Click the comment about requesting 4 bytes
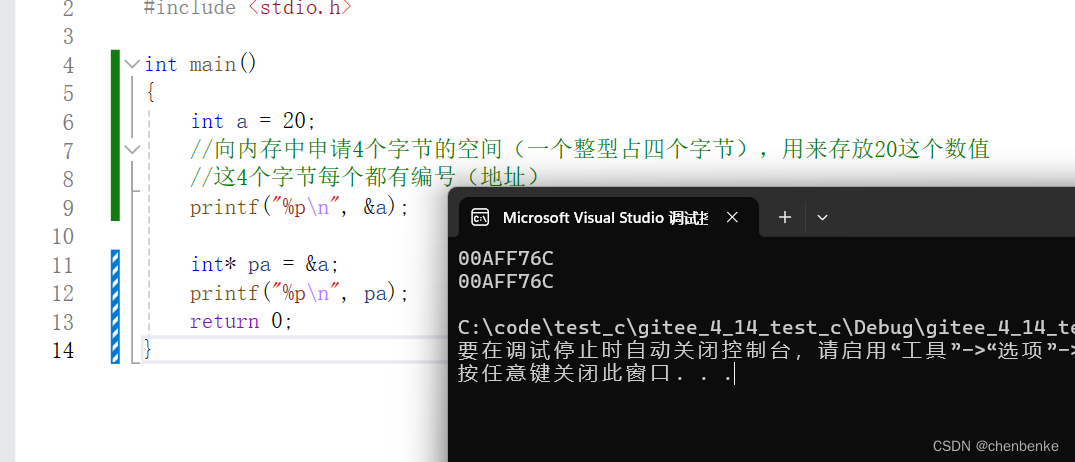Image resolution: width=1075 pixels, height=462 pixels. pyautogui.click(x=590, y=149)
